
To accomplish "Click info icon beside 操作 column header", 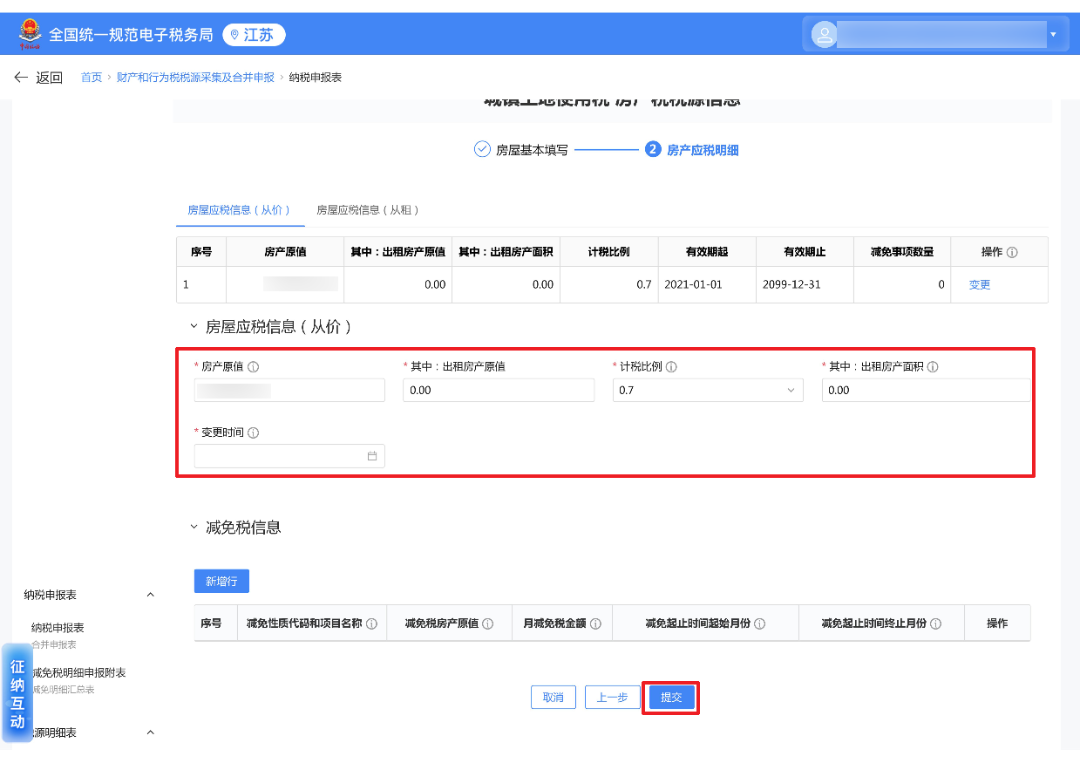I will pyautogui.click(x=1012, y=252).
